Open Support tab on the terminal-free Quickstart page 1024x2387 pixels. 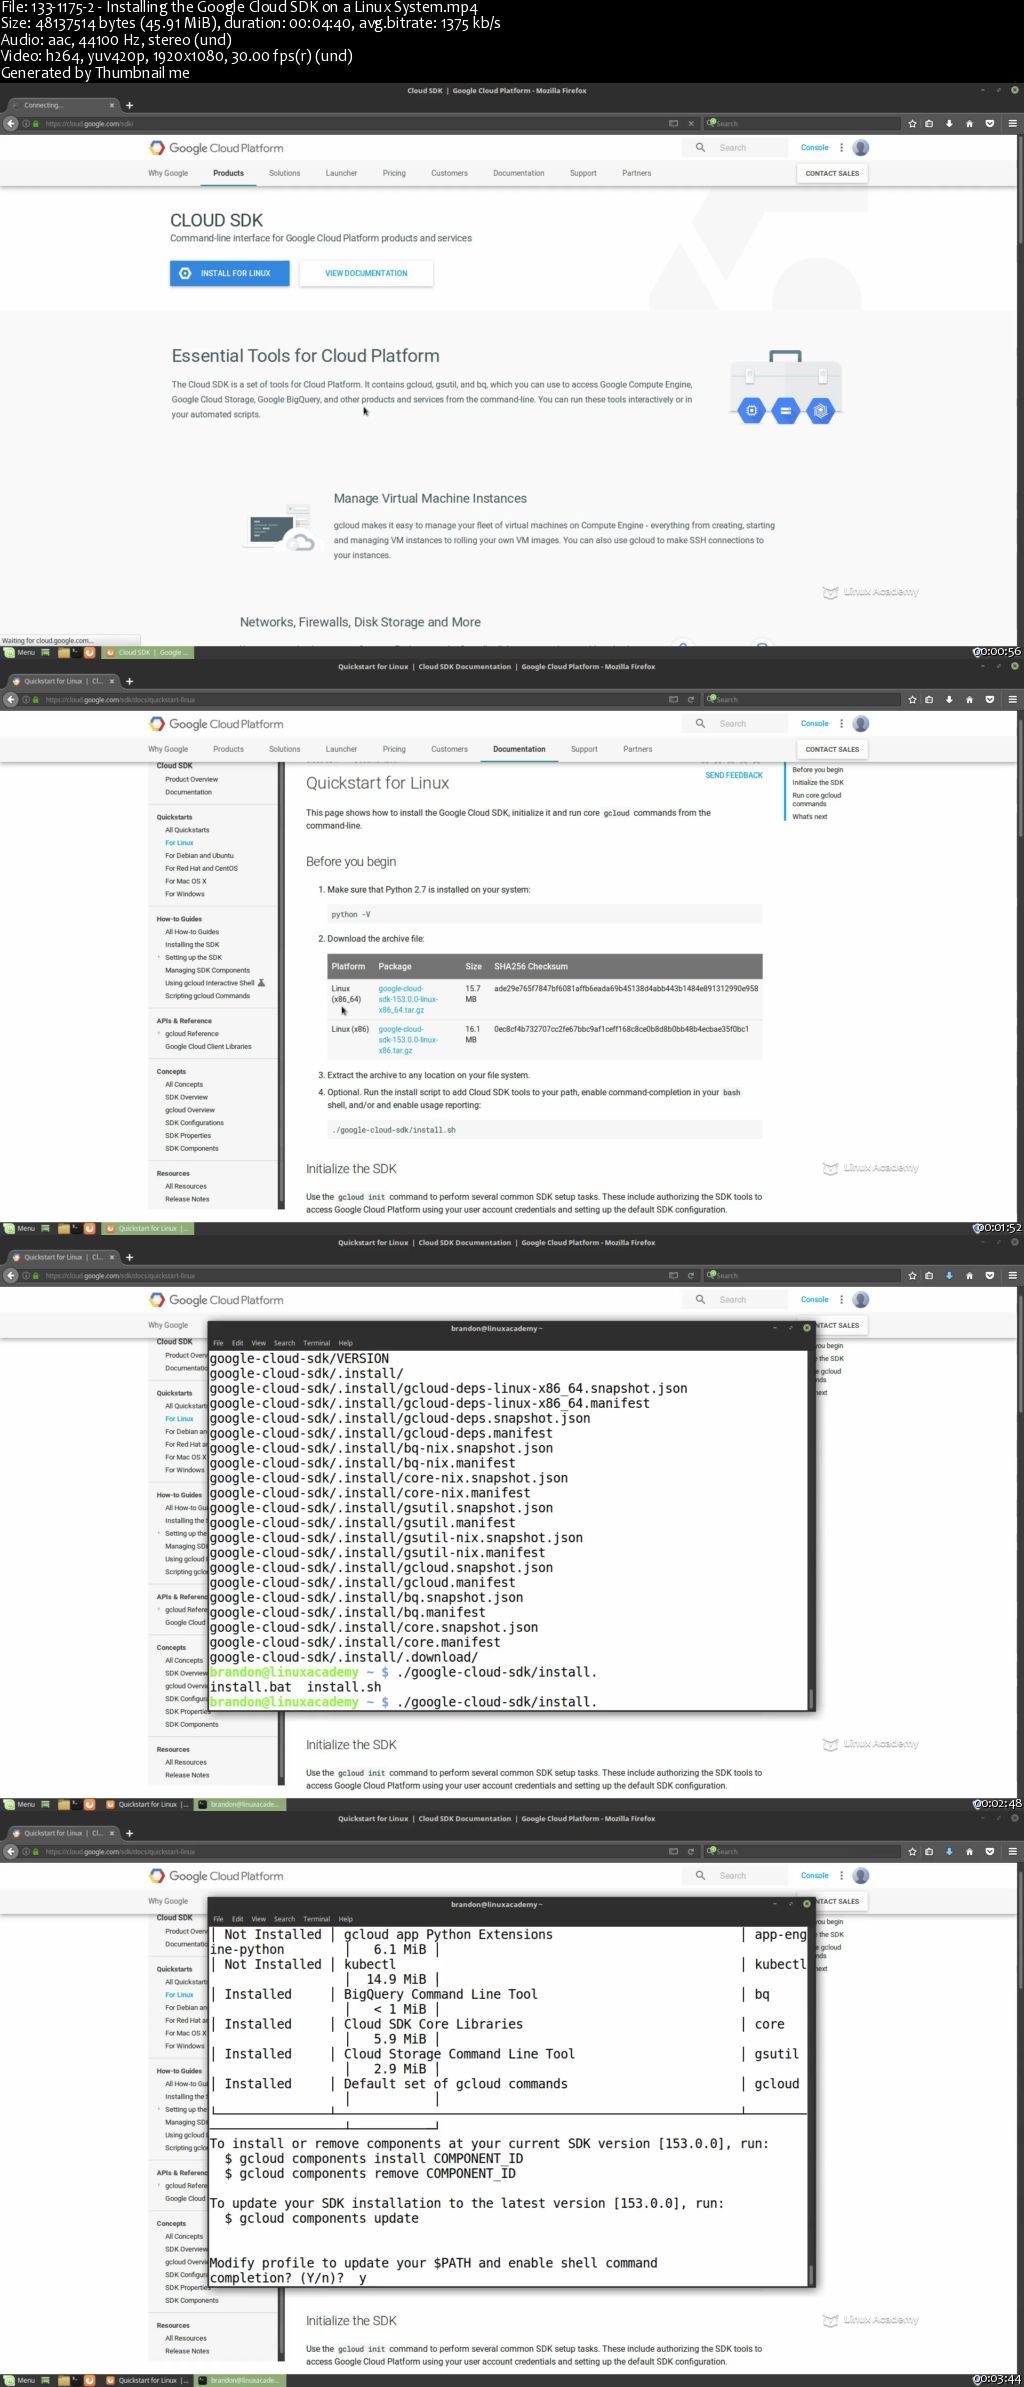[584, 749]
